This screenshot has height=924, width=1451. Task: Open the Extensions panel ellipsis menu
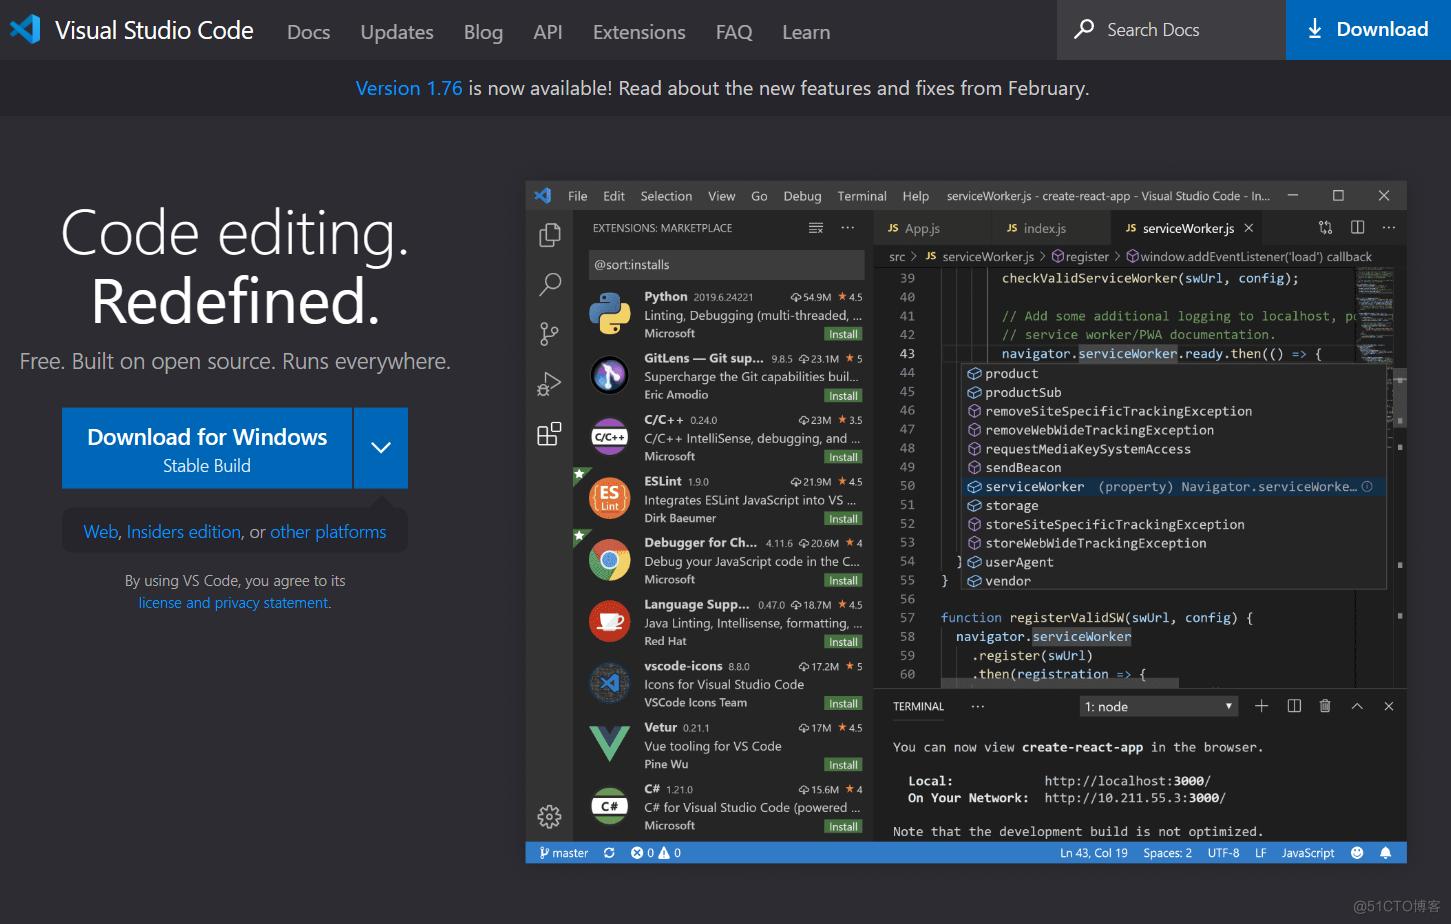pyautogui.click(x=847, y=228)
